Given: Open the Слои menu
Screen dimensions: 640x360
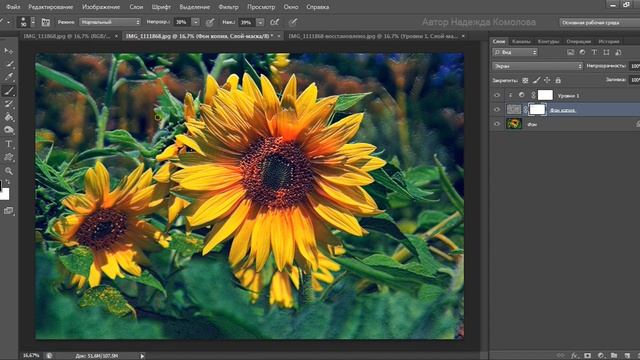Looking at the screenshot, I should pyautogui.click(x=136, y=7).
